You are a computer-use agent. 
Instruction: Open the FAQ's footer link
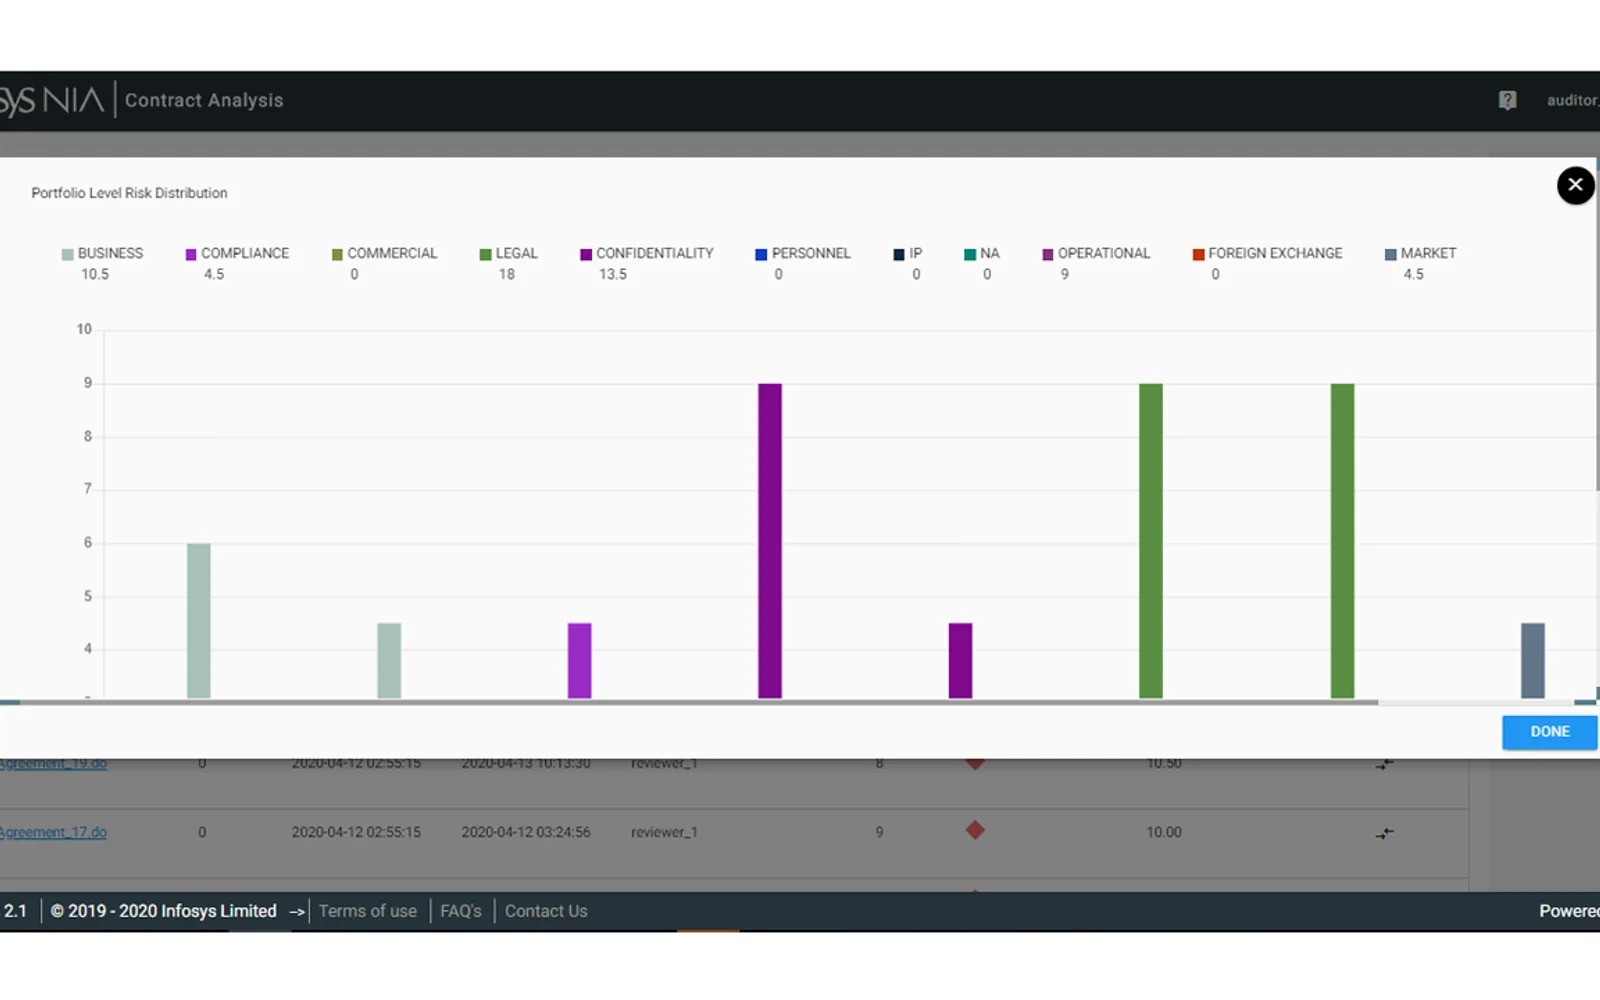(461, 911)
